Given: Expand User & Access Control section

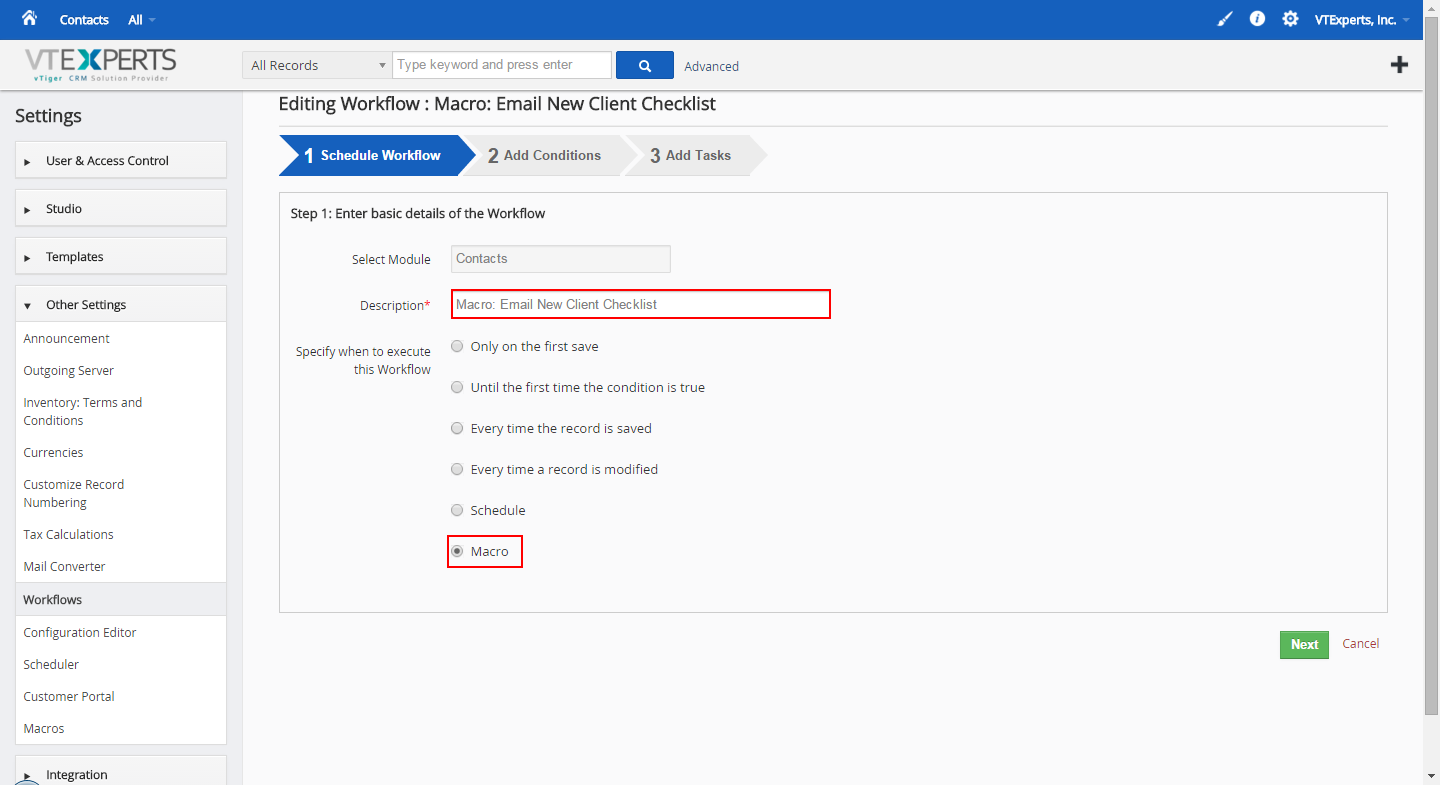Looking at the screenshot, I should click(121, 160).
